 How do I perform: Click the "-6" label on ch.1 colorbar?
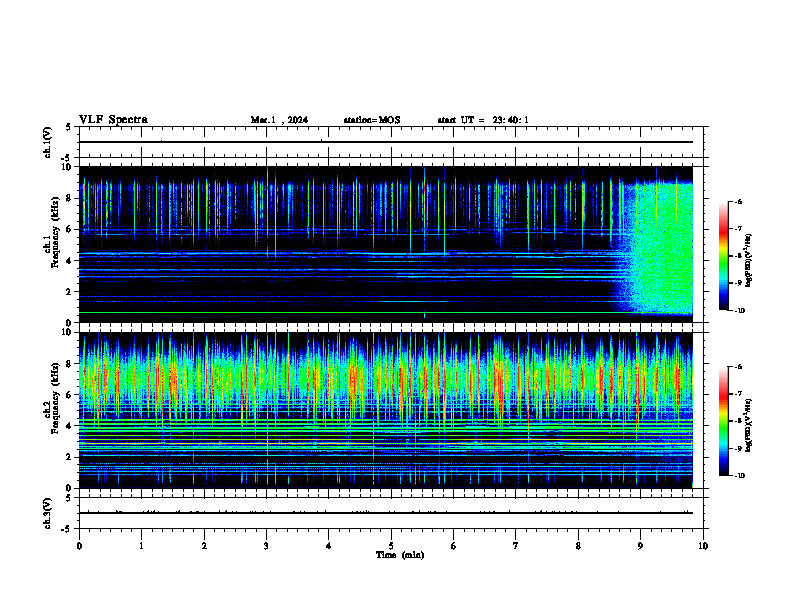(x=738, y=202)
